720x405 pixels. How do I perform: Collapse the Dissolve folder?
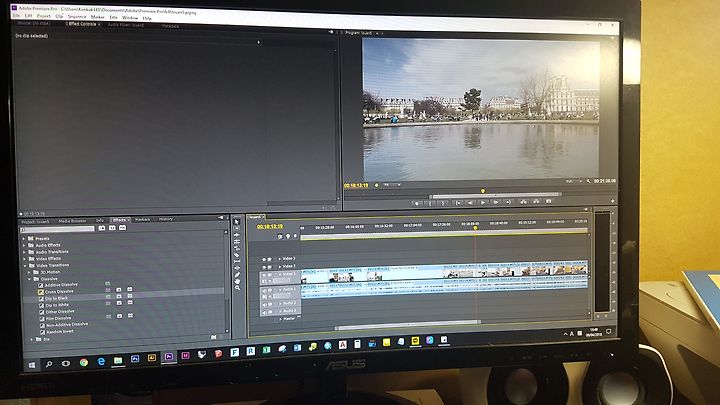(30, 279)
